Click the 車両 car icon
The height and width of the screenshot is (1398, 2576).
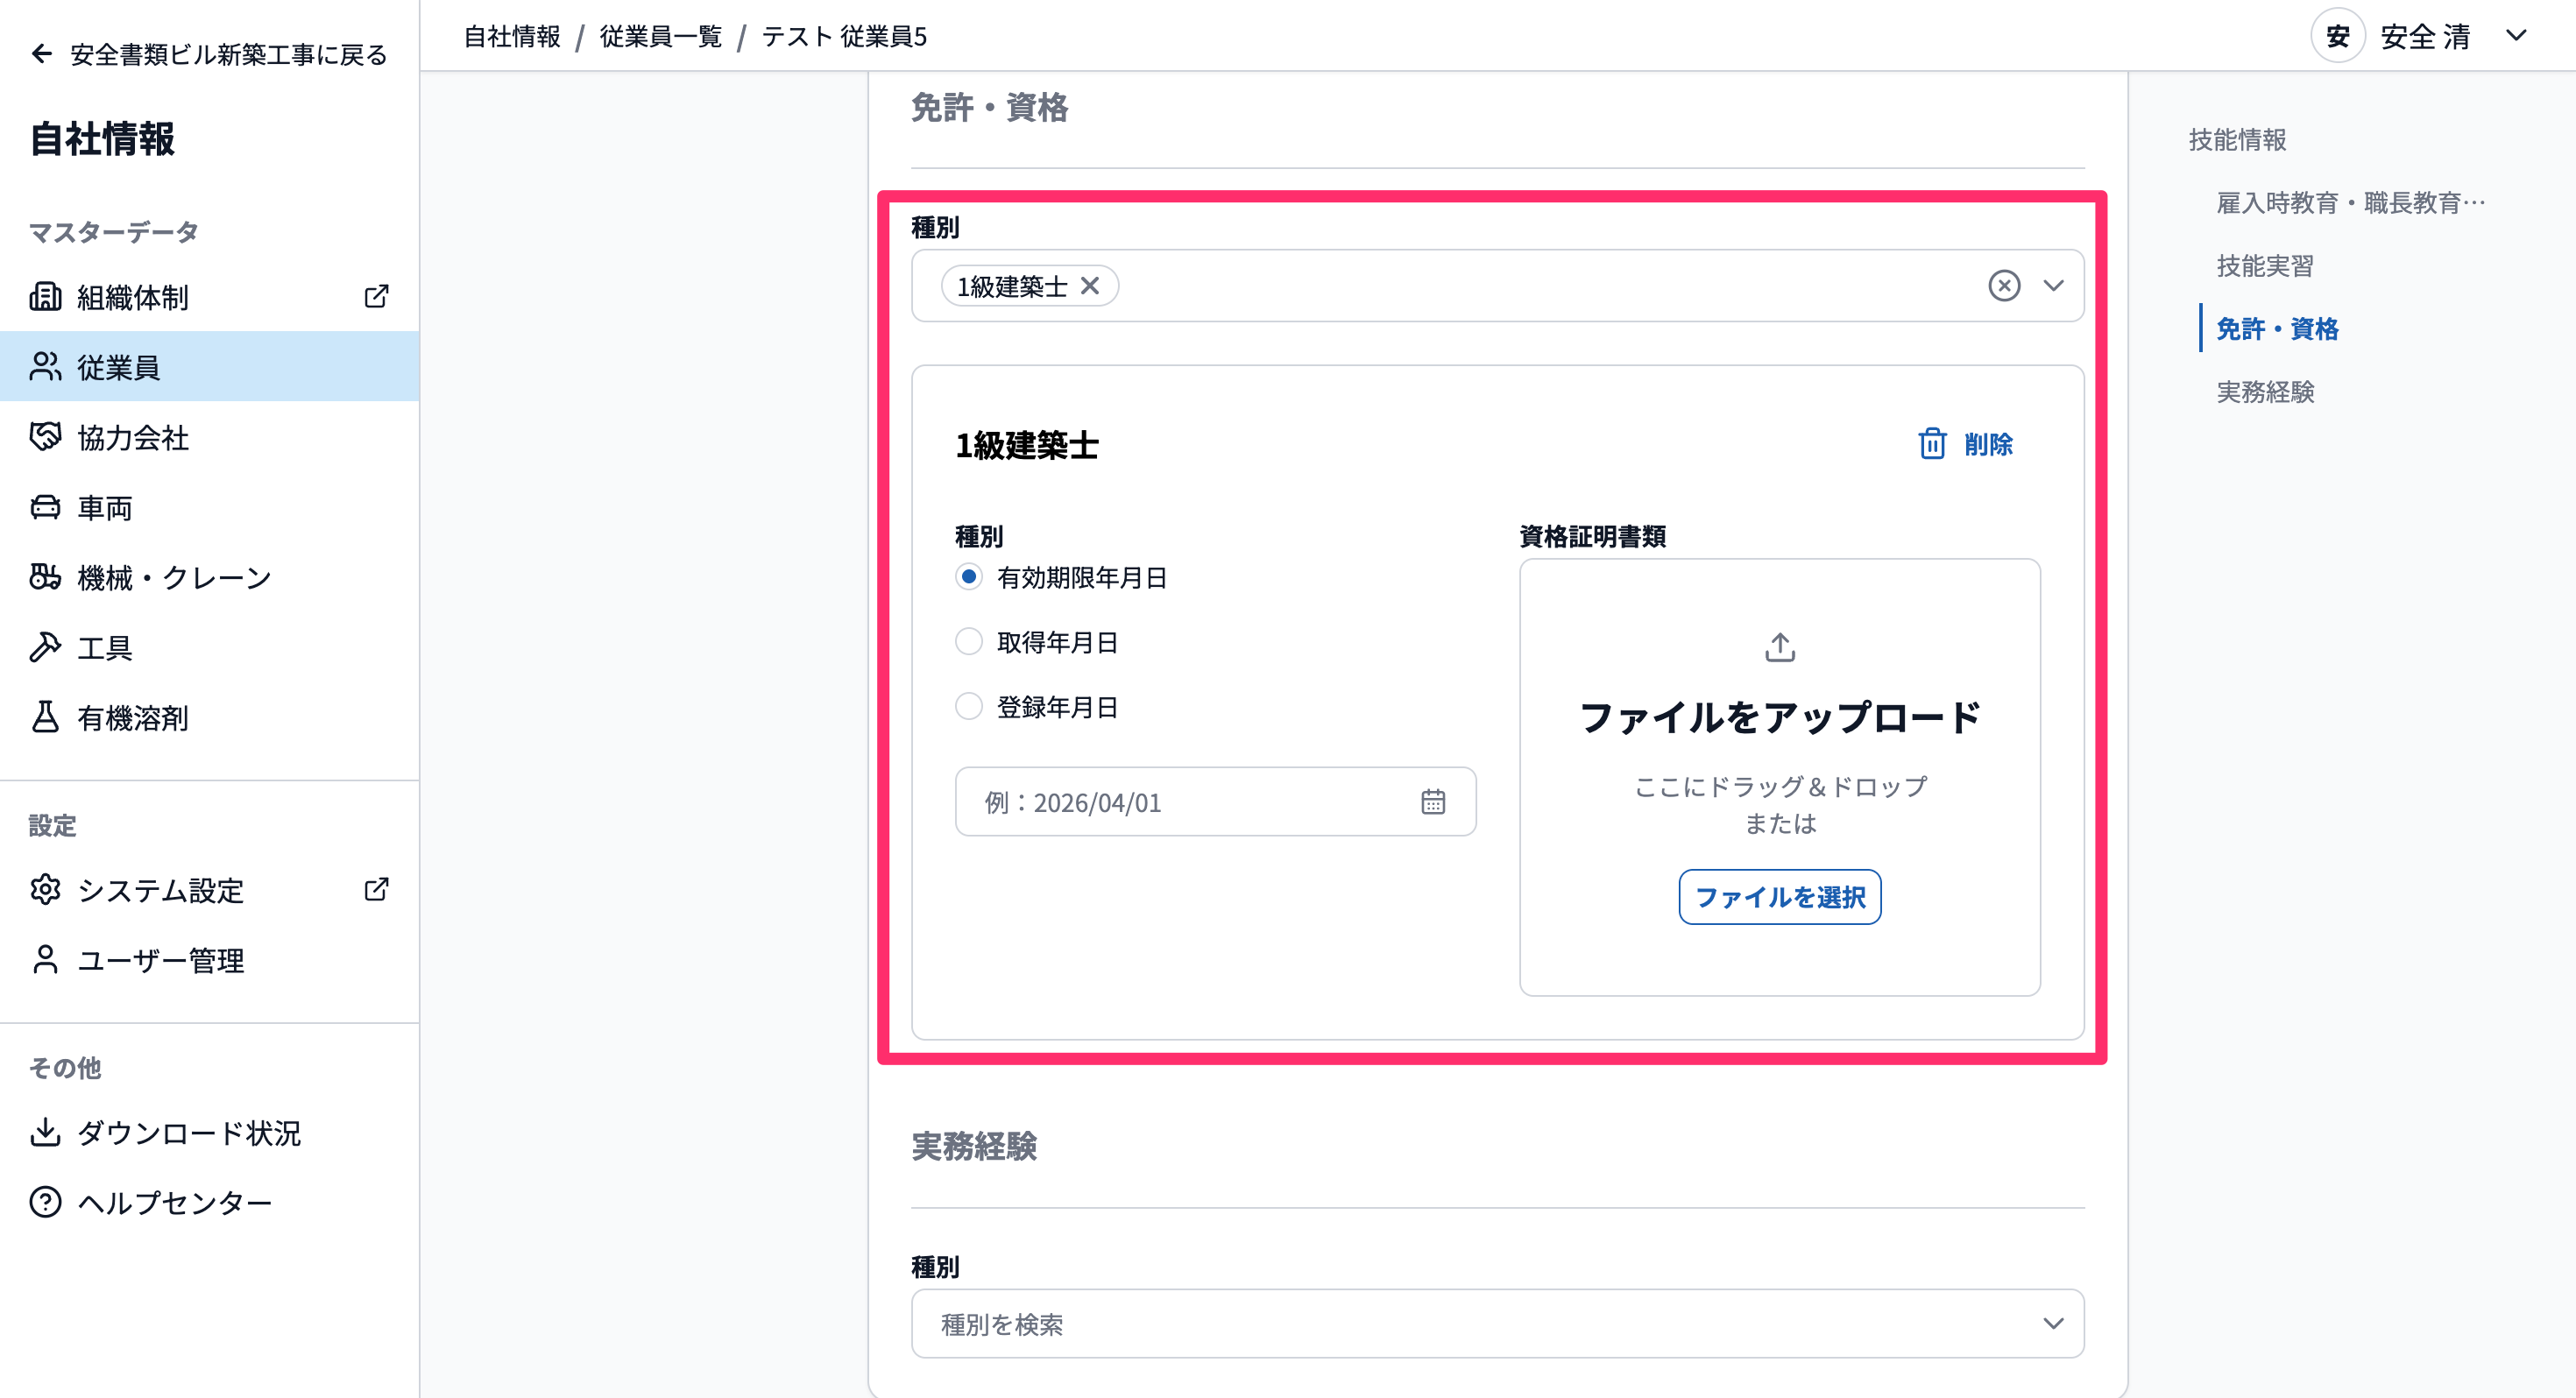[45, 507]
